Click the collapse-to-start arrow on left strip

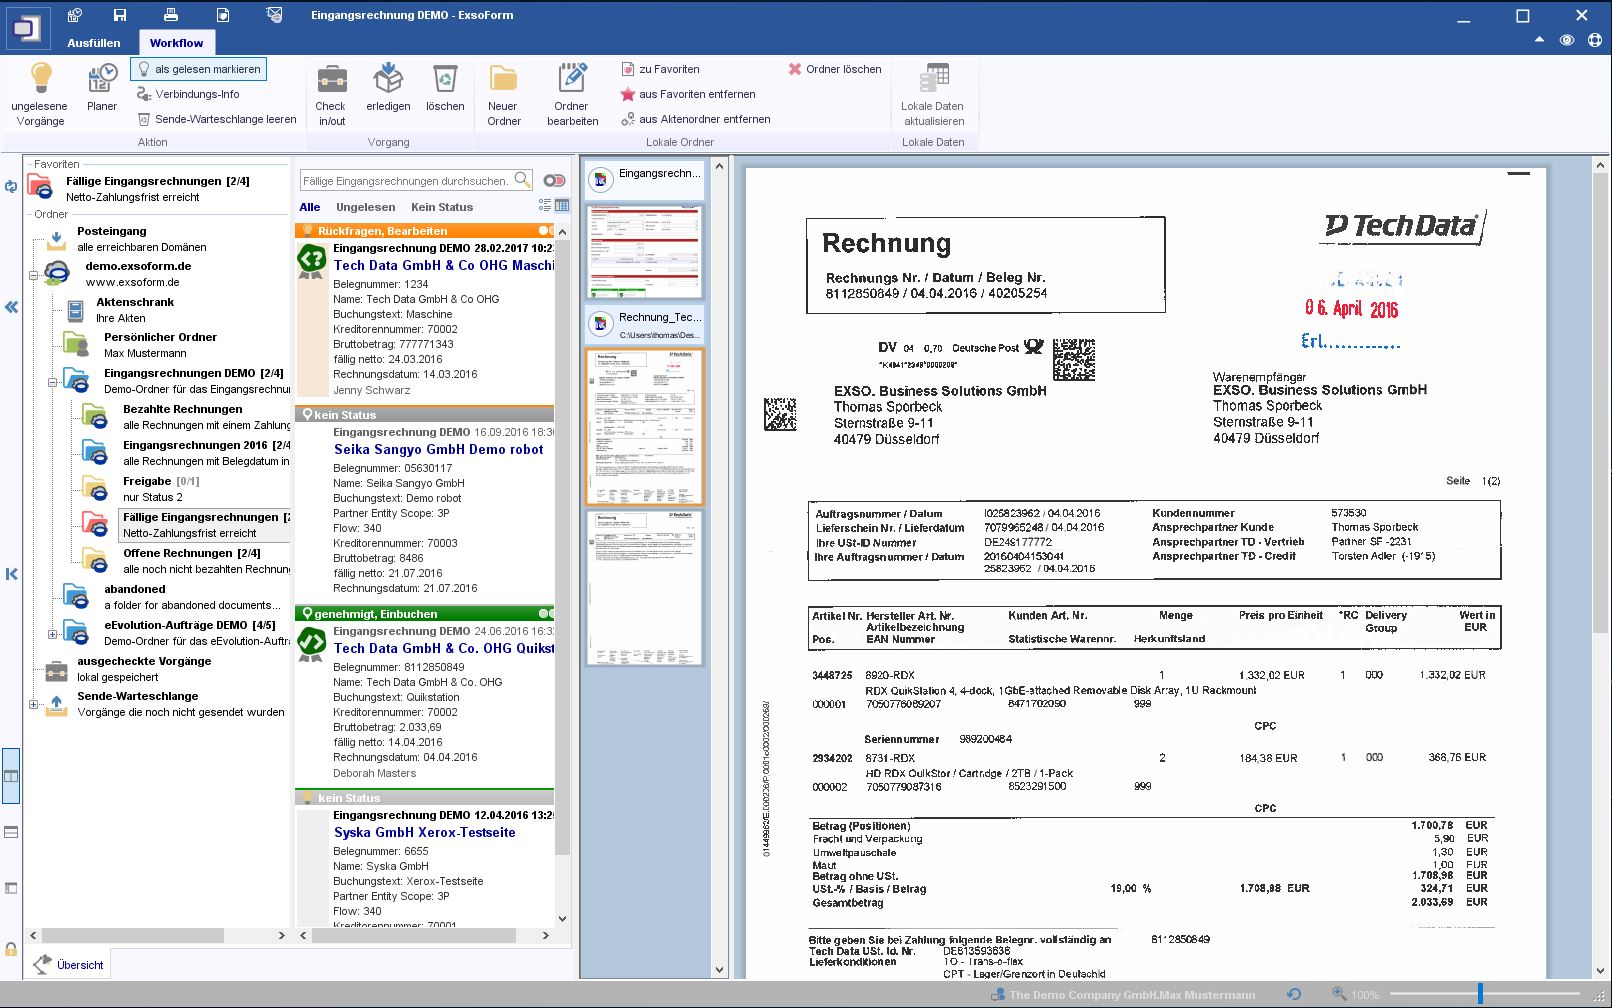click(11, 574)
